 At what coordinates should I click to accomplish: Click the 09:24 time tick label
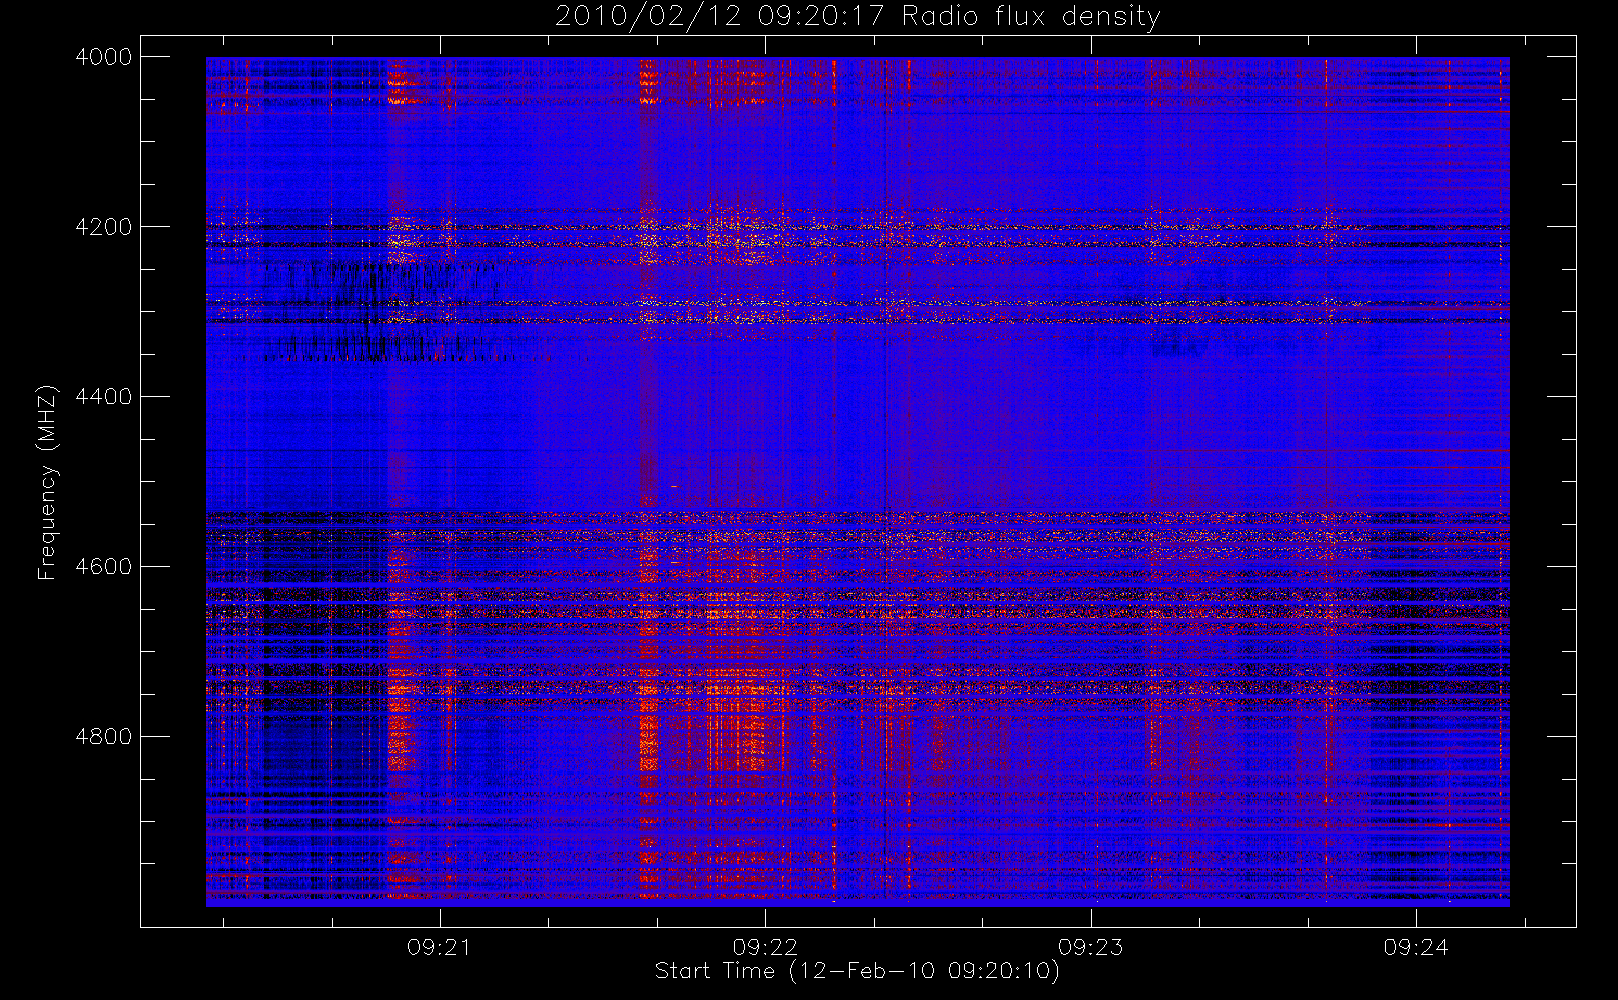point(1416,947)
